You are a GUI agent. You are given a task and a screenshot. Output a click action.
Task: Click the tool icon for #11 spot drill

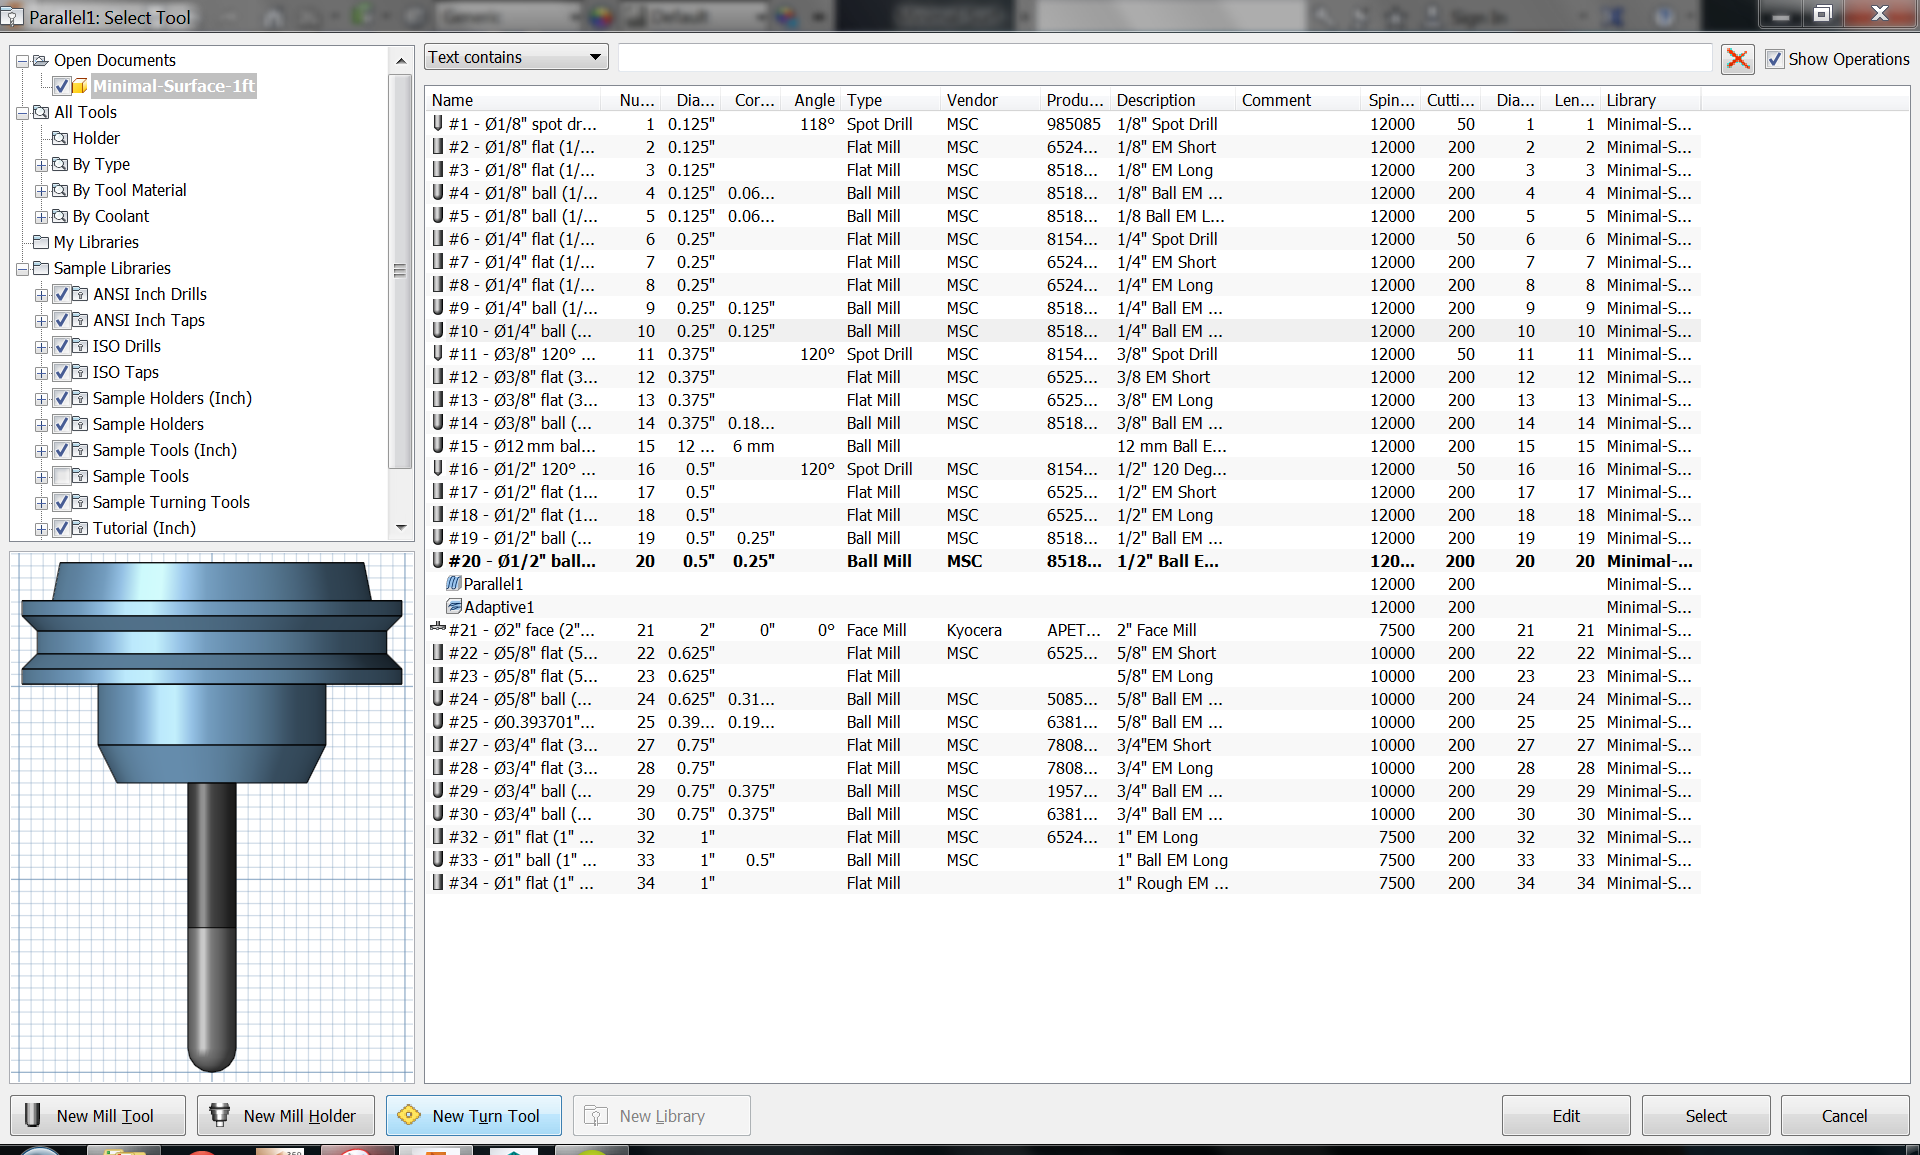[x=438, y=354]
